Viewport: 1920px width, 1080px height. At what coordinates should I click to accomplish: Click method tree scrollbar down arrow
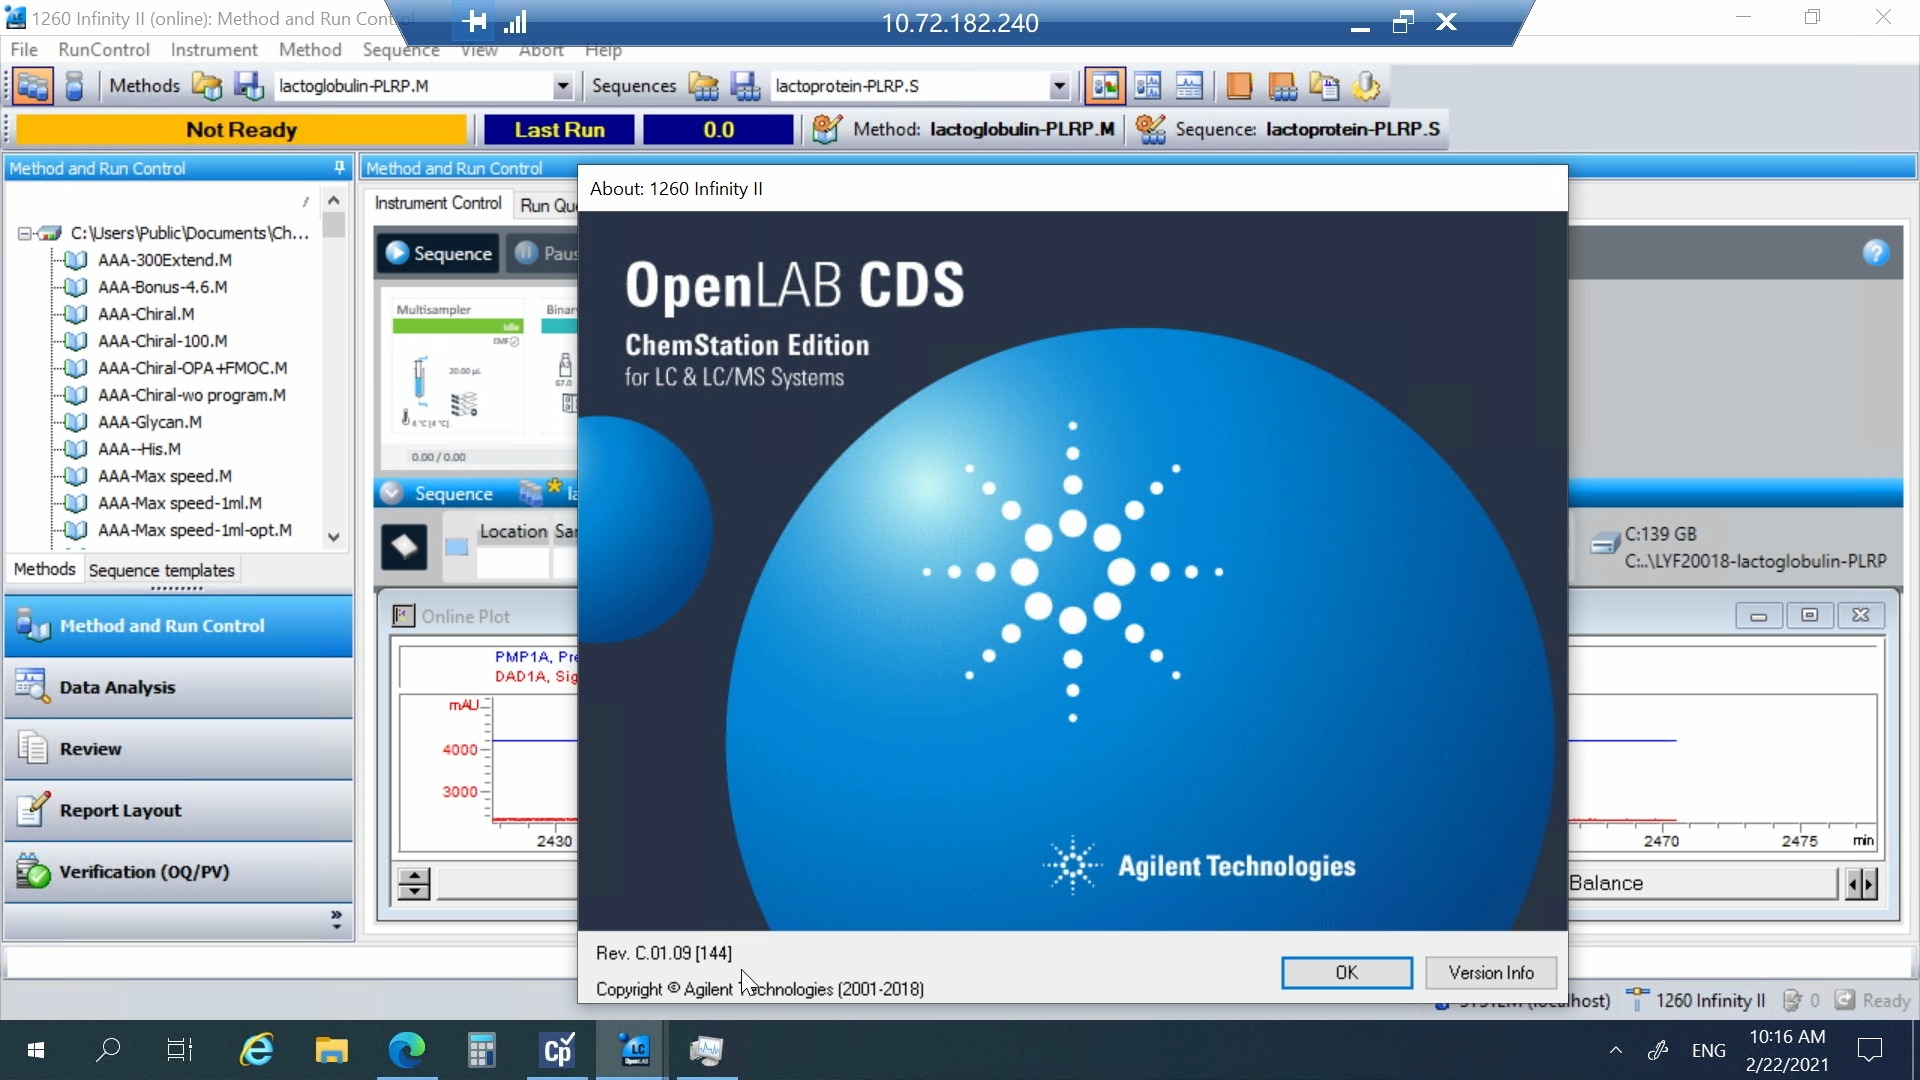tap(334, 537)
